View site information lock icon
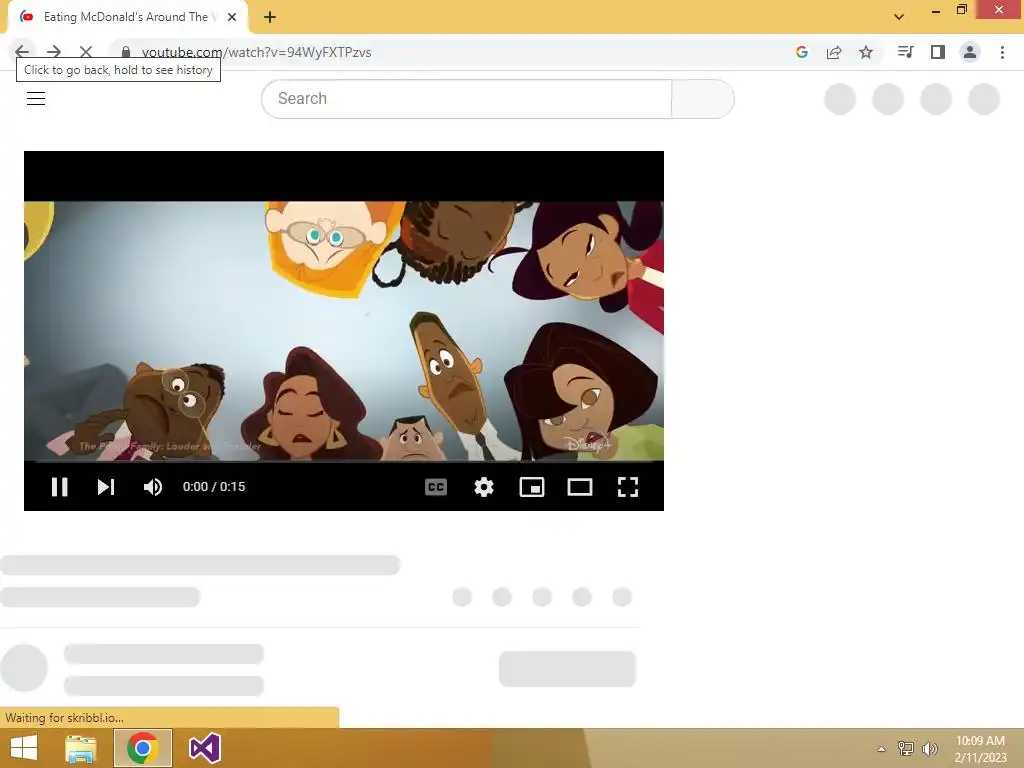Viewport: 1024px width, 768px height. (126, 52)
